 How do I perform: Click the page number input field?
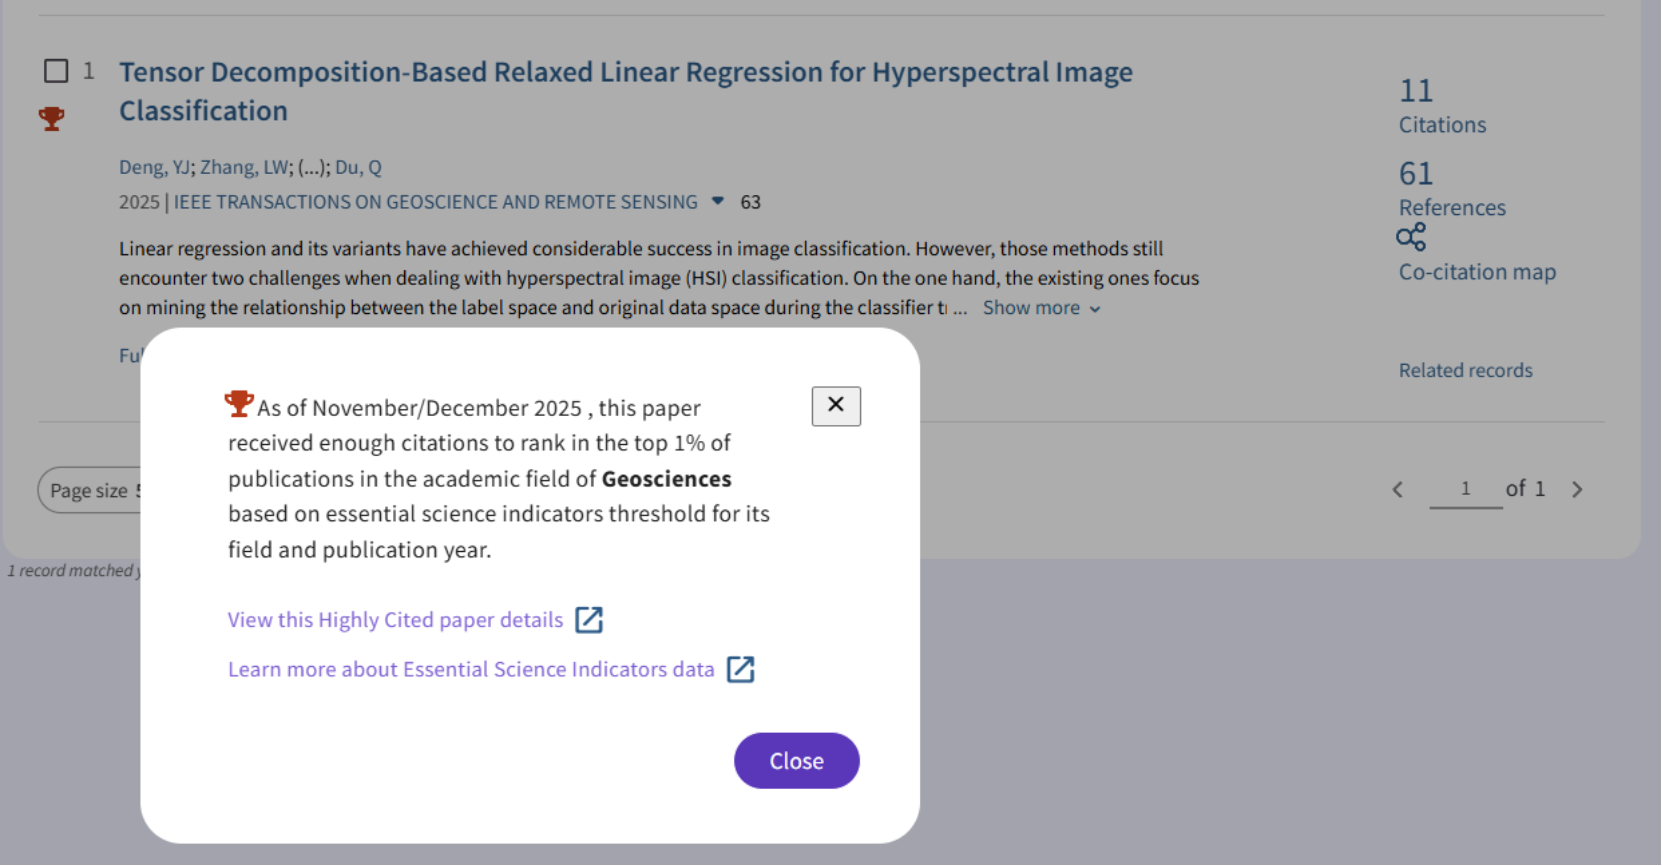1465,489
